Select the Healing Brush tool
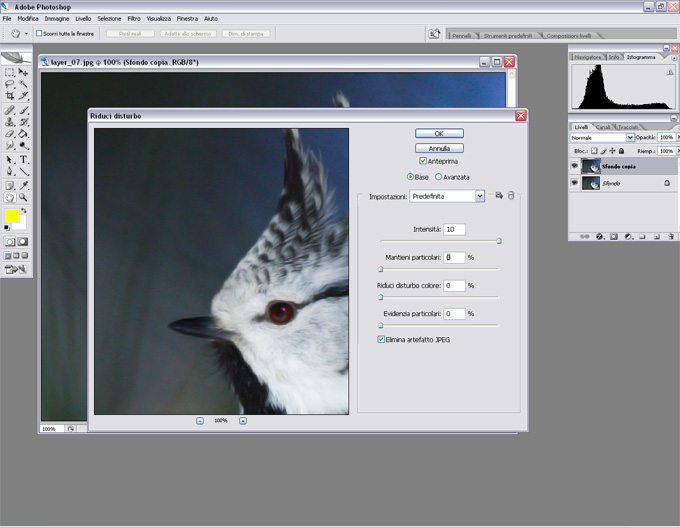 10,110
